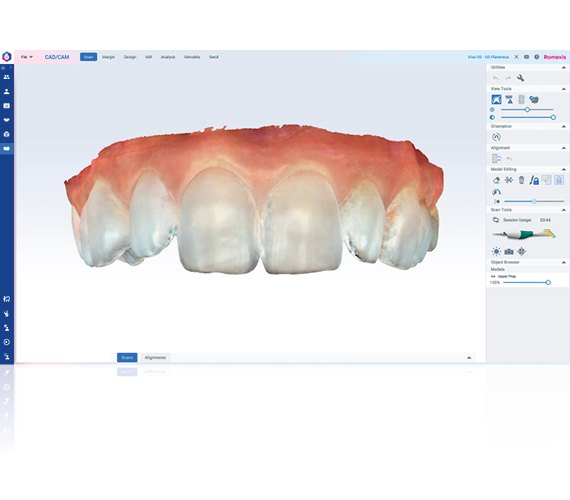This screenshot has height=500, width=570.
Task: Collapse the Utilities panel section
Action: tap(564, 68)
